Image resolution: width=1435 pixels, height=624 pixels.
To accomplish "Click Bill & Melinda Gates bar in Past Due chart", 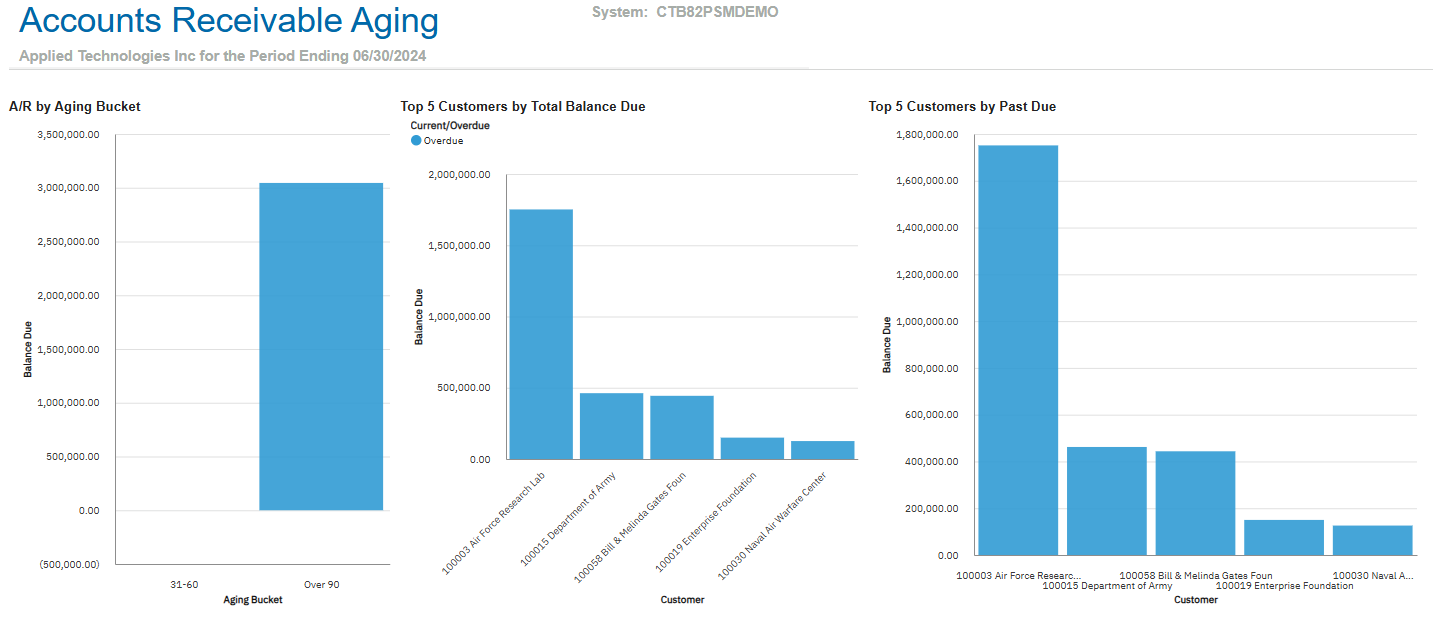I will [x=1195, y=502].
